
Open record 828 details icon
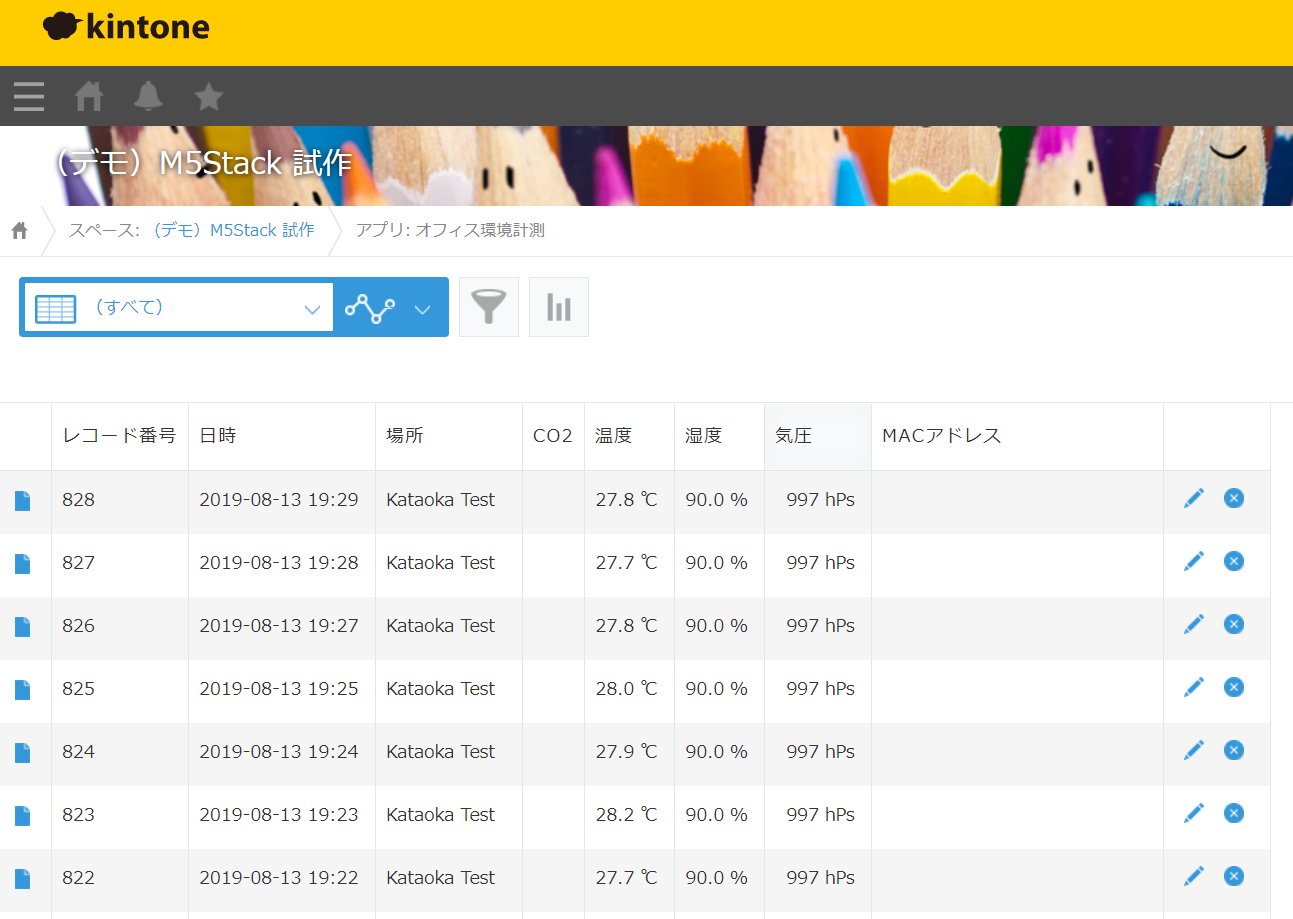[x=22, y=501]
